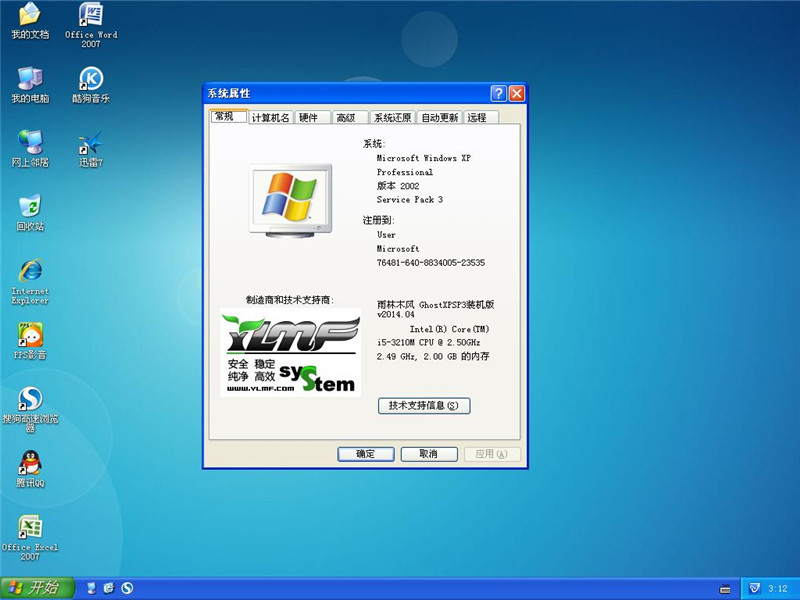
Task: Select the Office Word 2007 desktop shortcut
Action: click(91, 24)
